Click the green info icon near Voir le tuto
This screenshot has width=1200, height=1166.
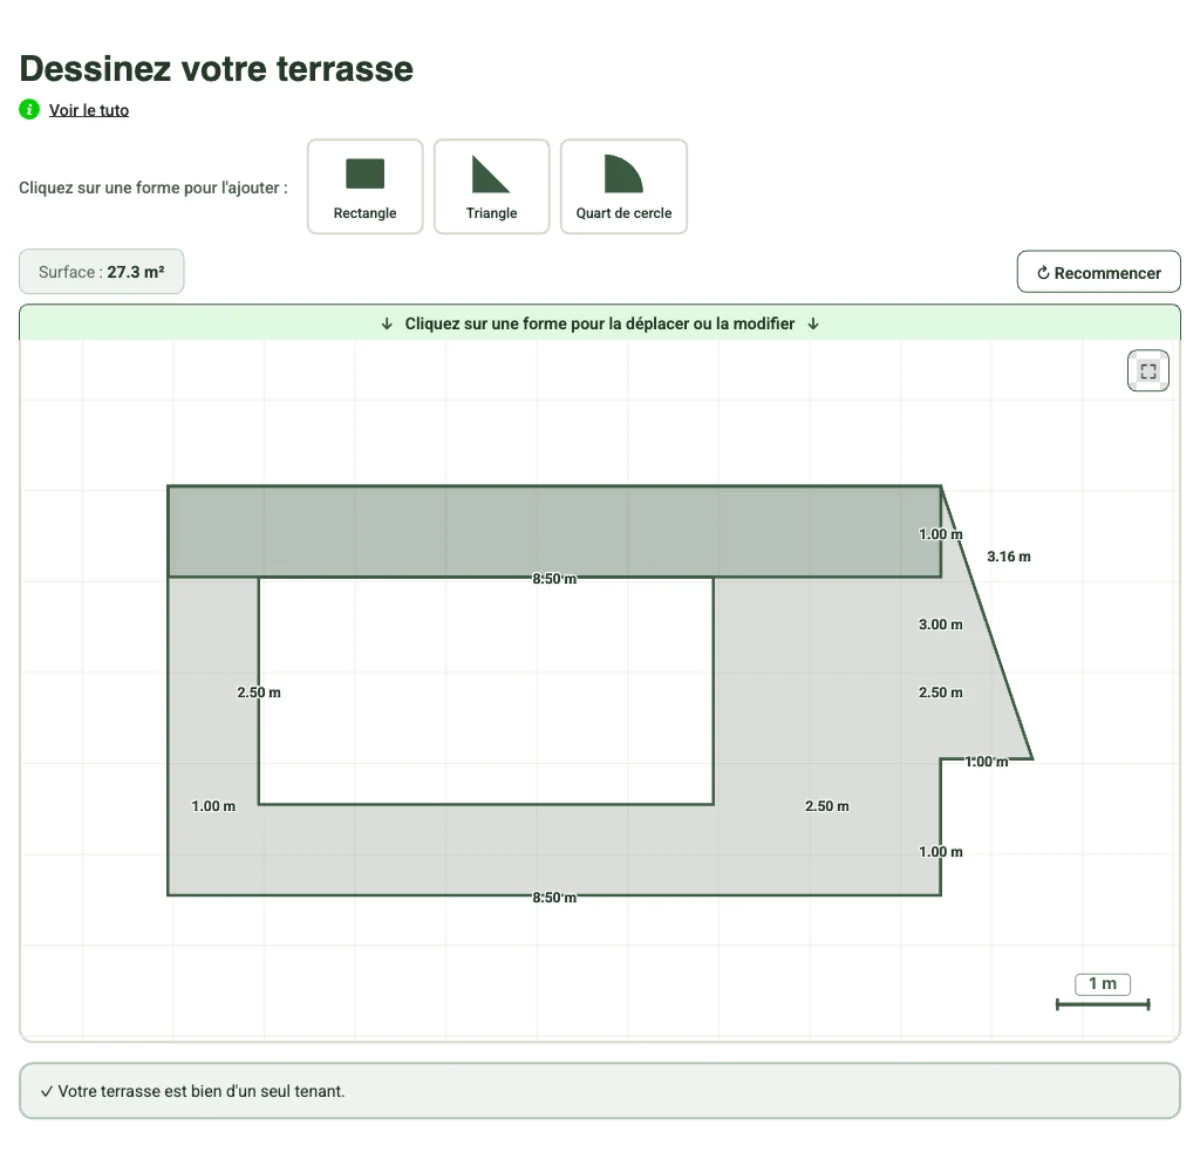click(28, 110)
